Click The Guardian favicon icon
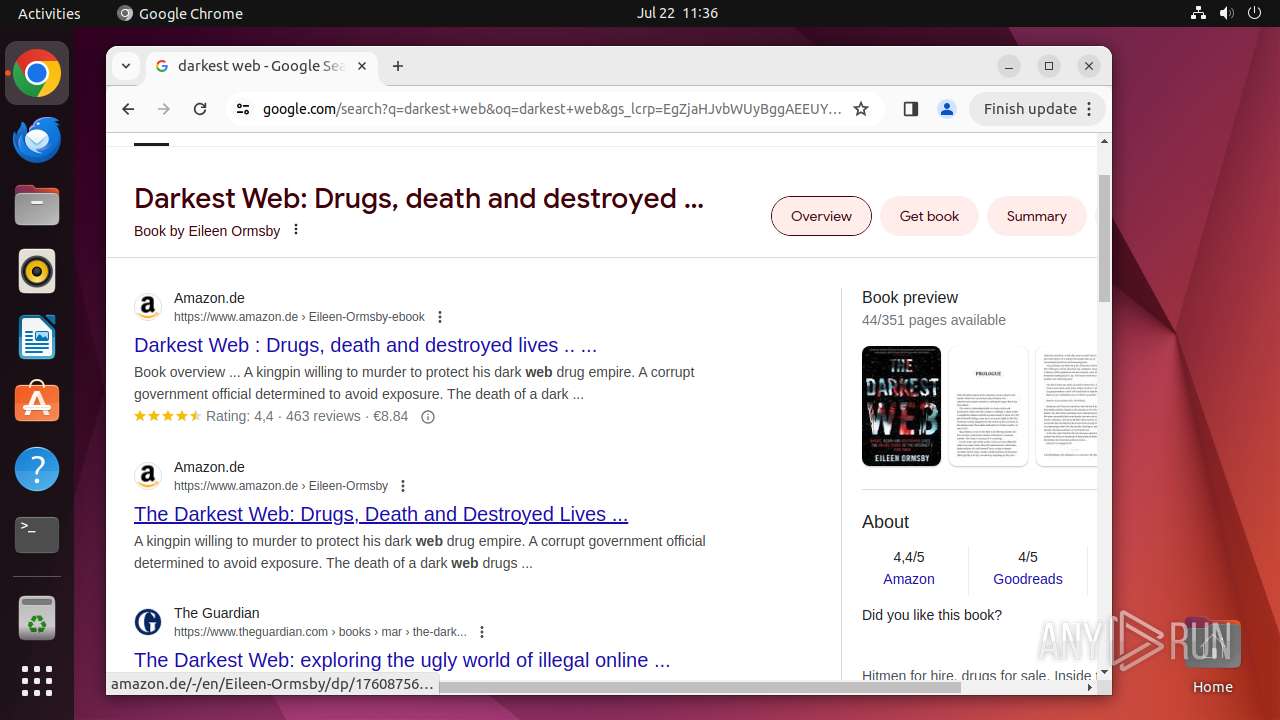1280x720 pixels. click(148, 622)
